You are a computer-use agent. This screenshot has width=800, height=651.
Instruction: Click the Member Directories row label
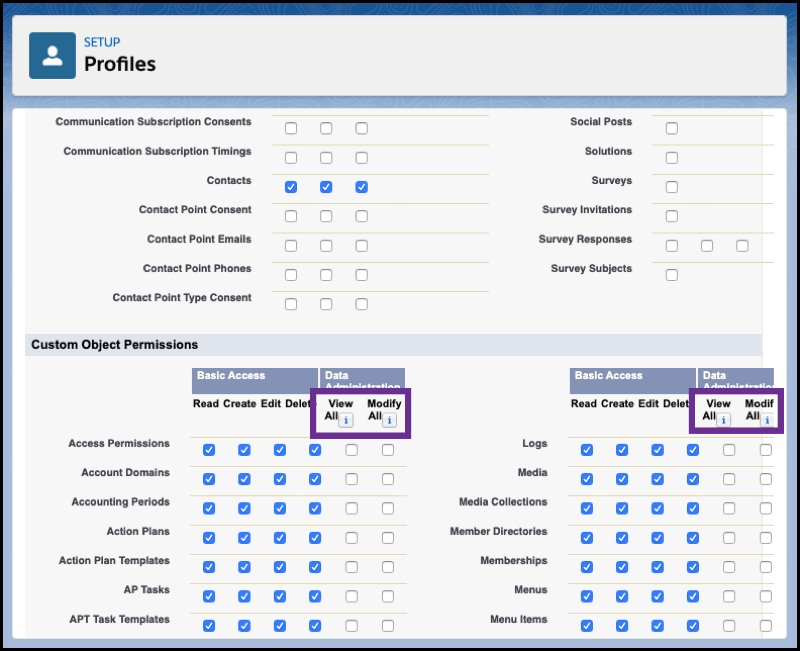[498, 531]
